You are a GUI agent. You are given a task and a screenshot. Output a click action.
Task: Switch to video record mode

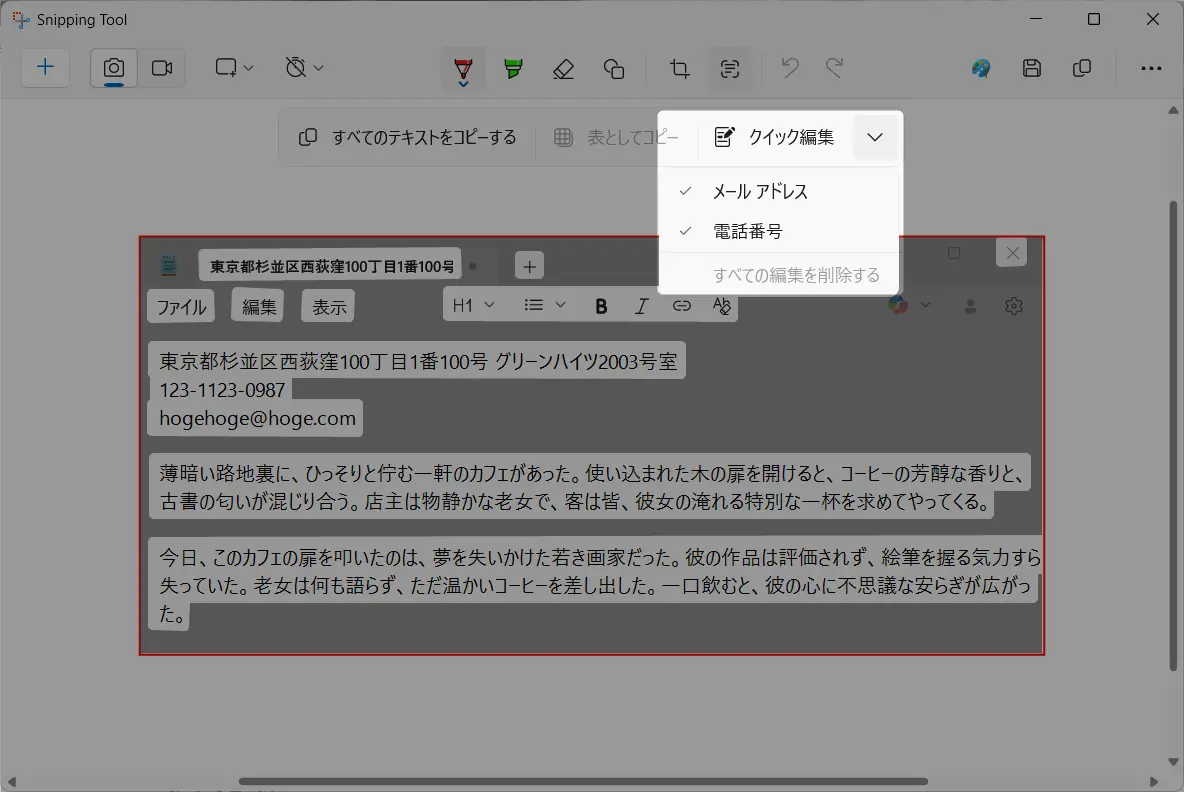point(162,68)
